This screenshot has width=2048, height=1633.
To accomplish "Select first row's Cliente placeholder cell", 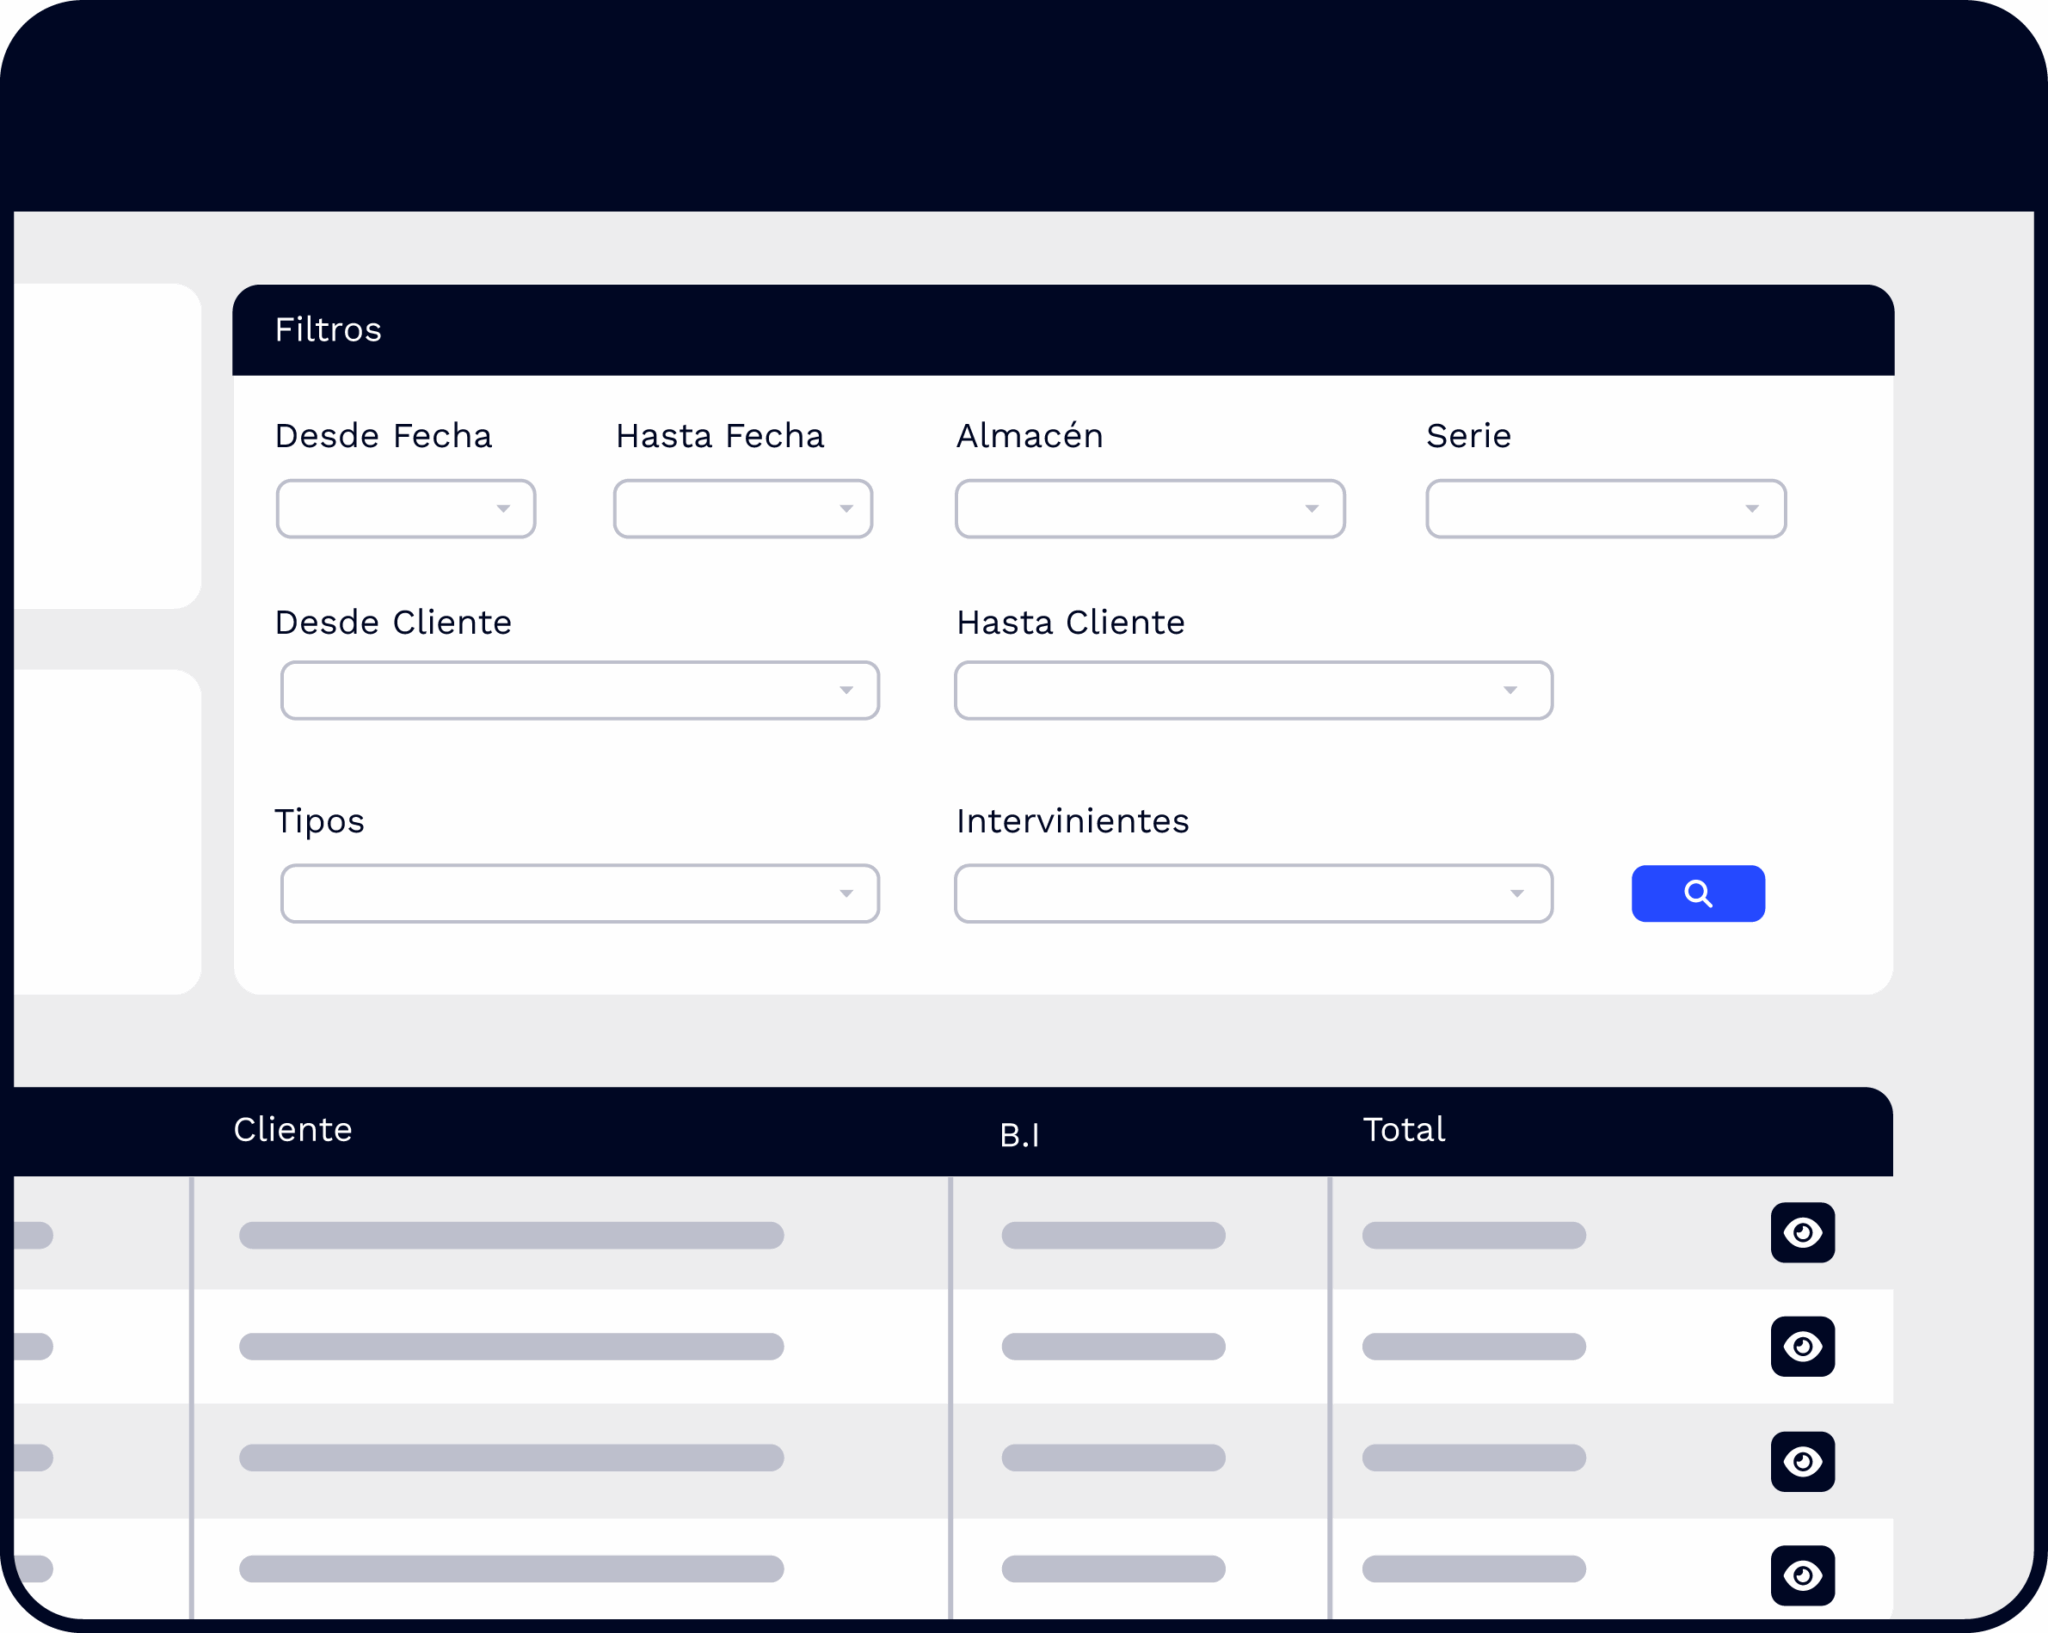I will click(x=511, y=1235).
